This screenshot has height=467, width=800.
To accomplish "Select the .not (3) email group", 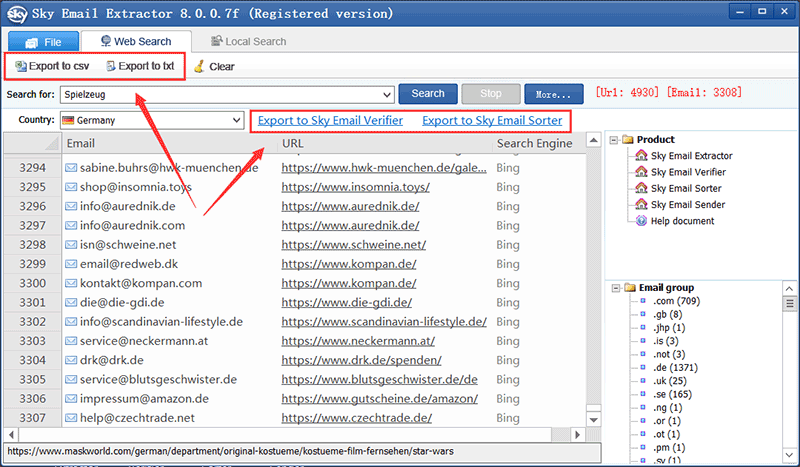I will [x=669, y=354].
